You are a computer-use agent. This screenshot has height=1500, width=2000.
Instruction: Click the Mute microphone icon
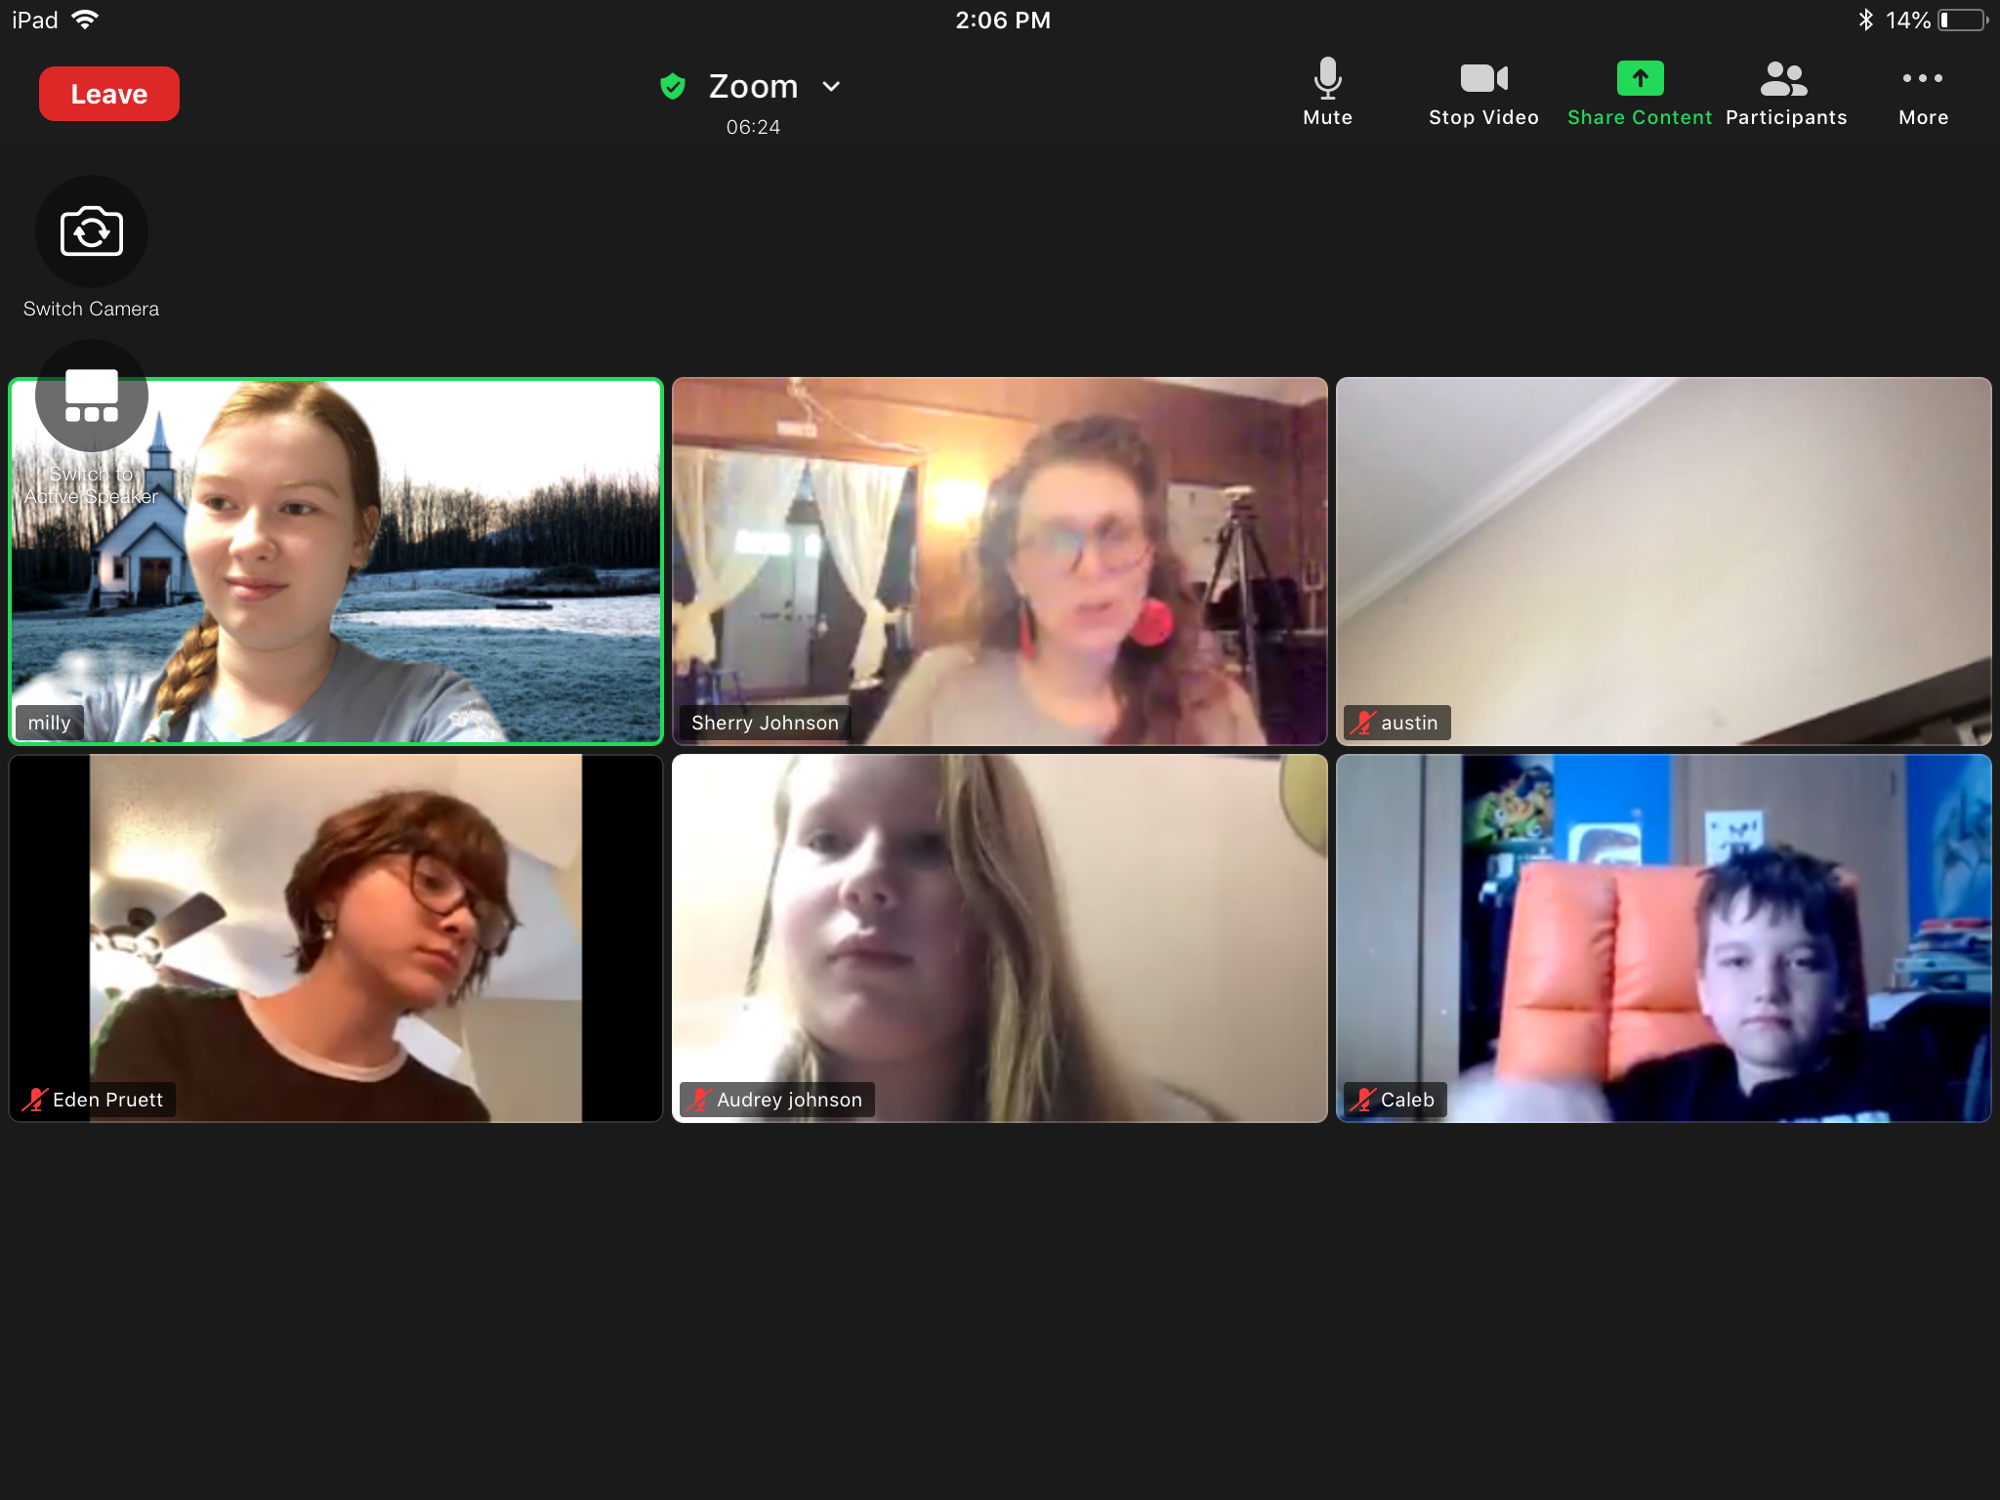pos(1327,79)
